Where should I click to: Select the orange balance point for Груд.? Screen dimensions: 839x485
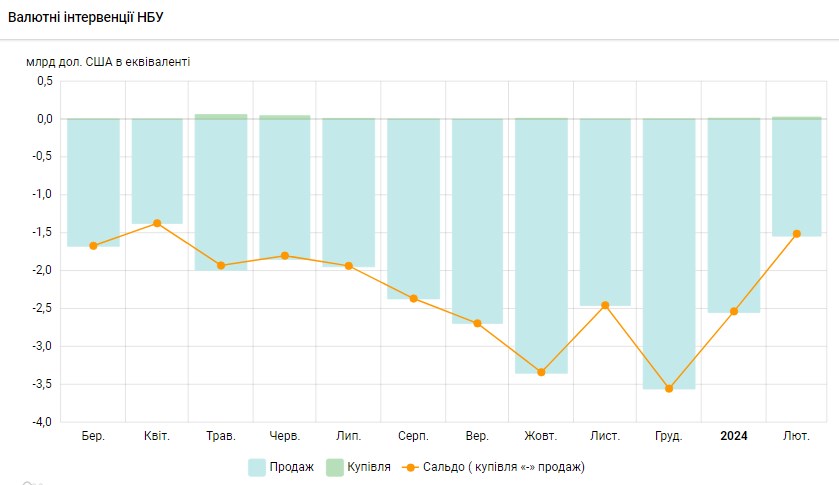coord(669,388)
